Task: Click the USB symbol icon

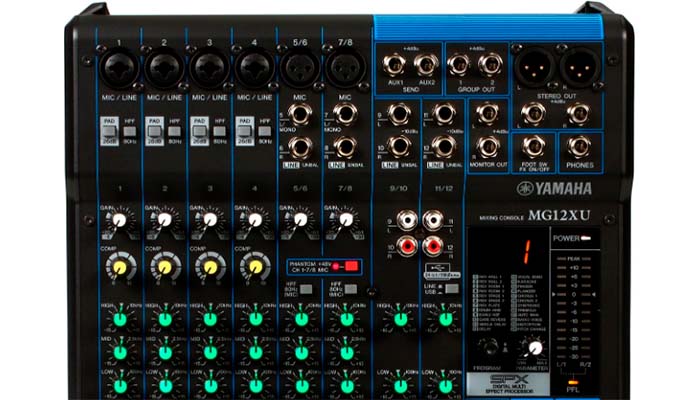Action: (438, 267)
